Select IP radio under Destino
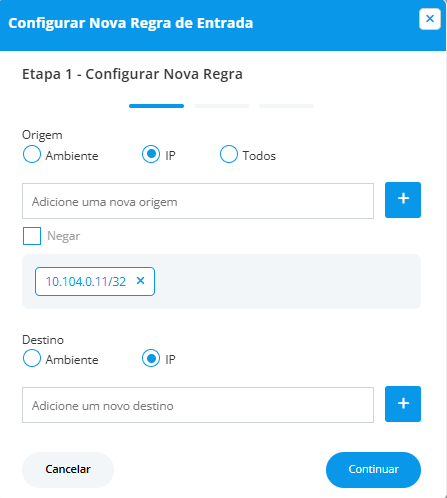Viewport: 447px width, 498px height. pyautogui.click(x=151, y=358)
